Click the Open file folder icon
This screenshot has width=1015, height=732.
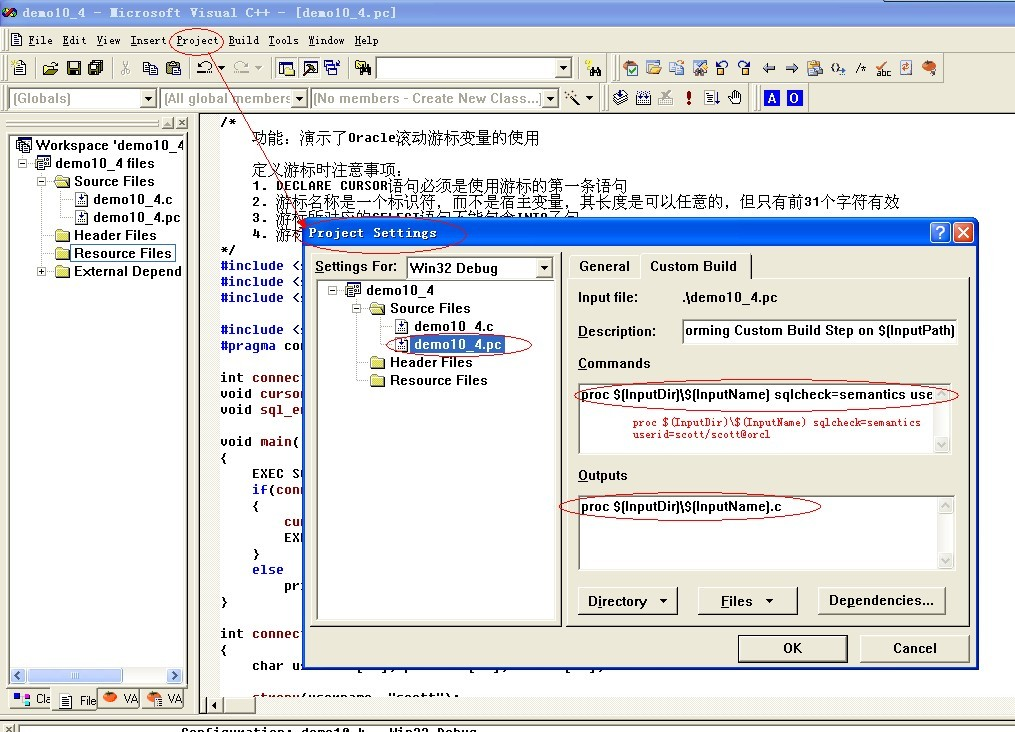coord(50,67)
